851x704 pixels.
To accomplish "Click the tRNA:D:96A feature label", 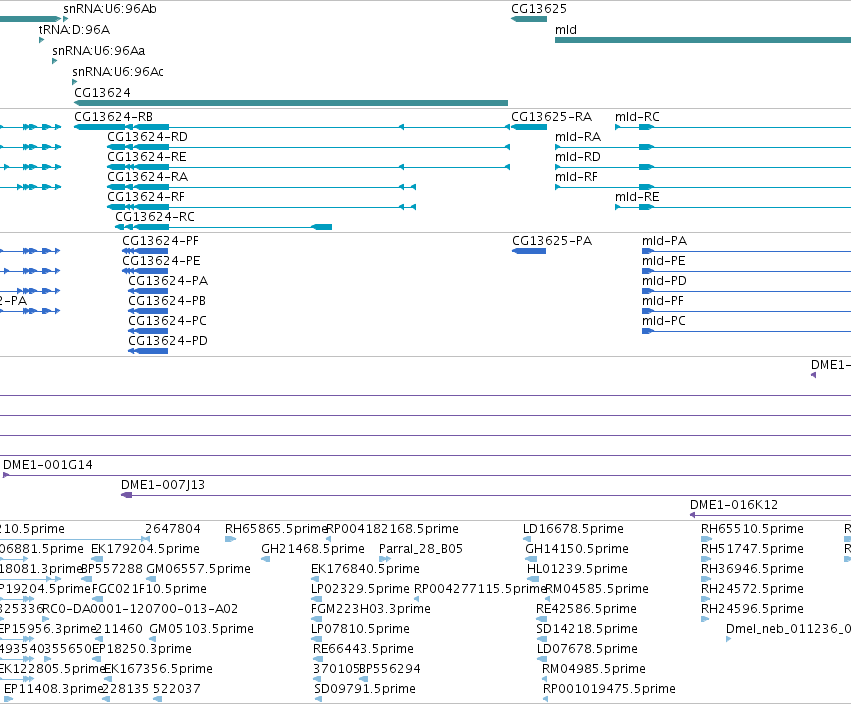I will click(74, 30).
